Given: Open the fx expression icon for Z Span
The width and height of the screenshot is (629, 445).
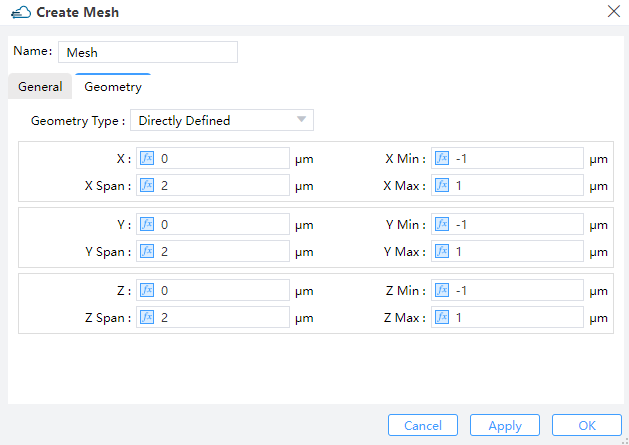Looking at the screenshot, I should tap(147, 317).
